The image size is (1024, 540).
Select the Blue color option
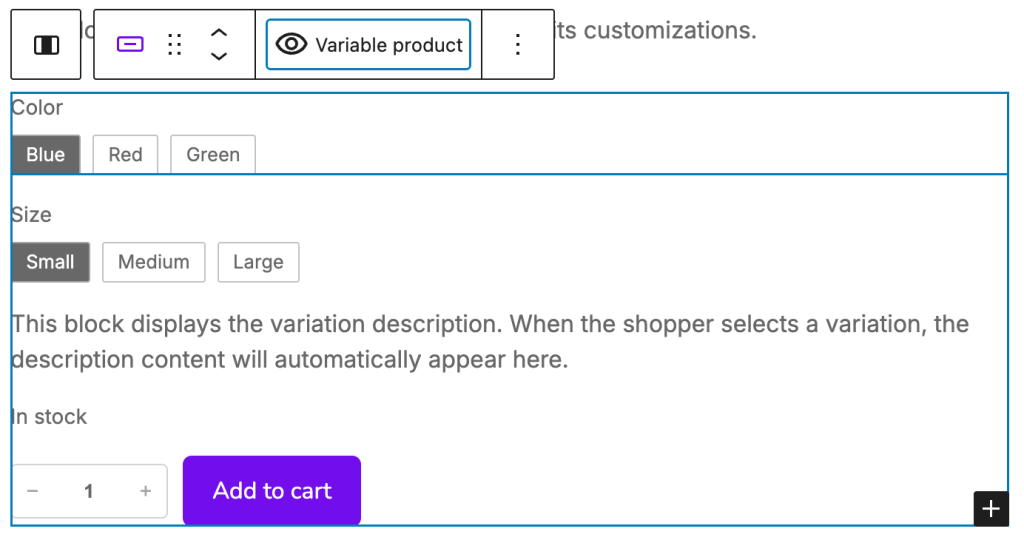pos(46,155)
